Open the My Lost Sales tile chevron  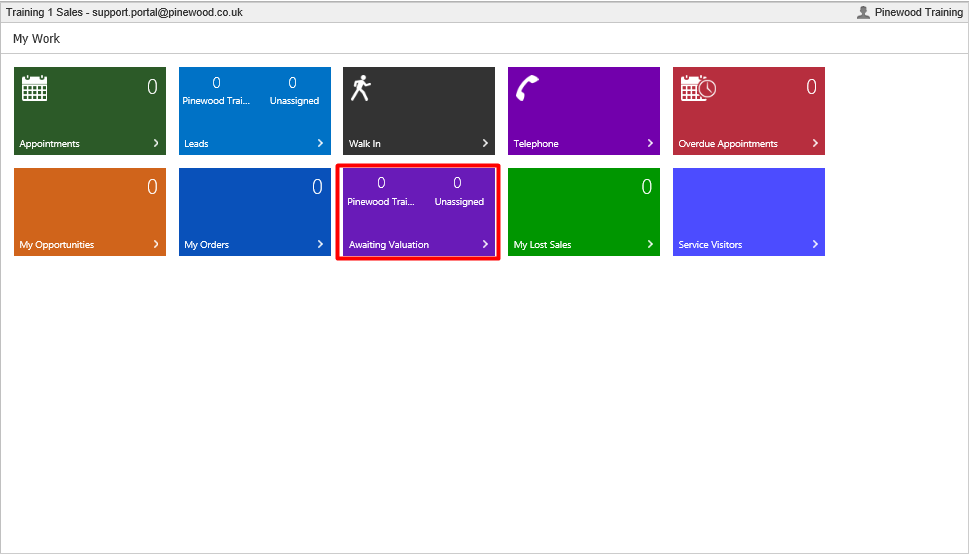650,244
